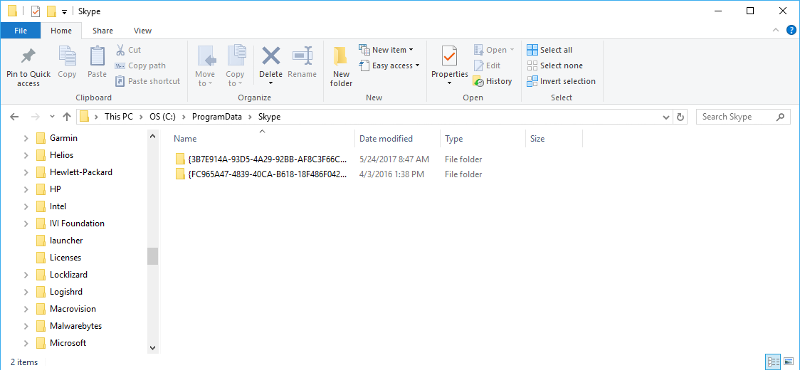Click Select none
Viewport: 800px width, 370px height.
555,65
